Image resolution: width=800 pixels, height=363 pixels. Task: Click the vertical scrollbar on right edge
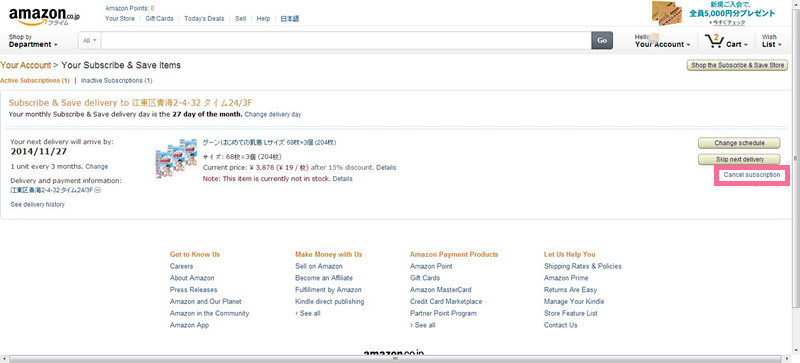(796, 158)
